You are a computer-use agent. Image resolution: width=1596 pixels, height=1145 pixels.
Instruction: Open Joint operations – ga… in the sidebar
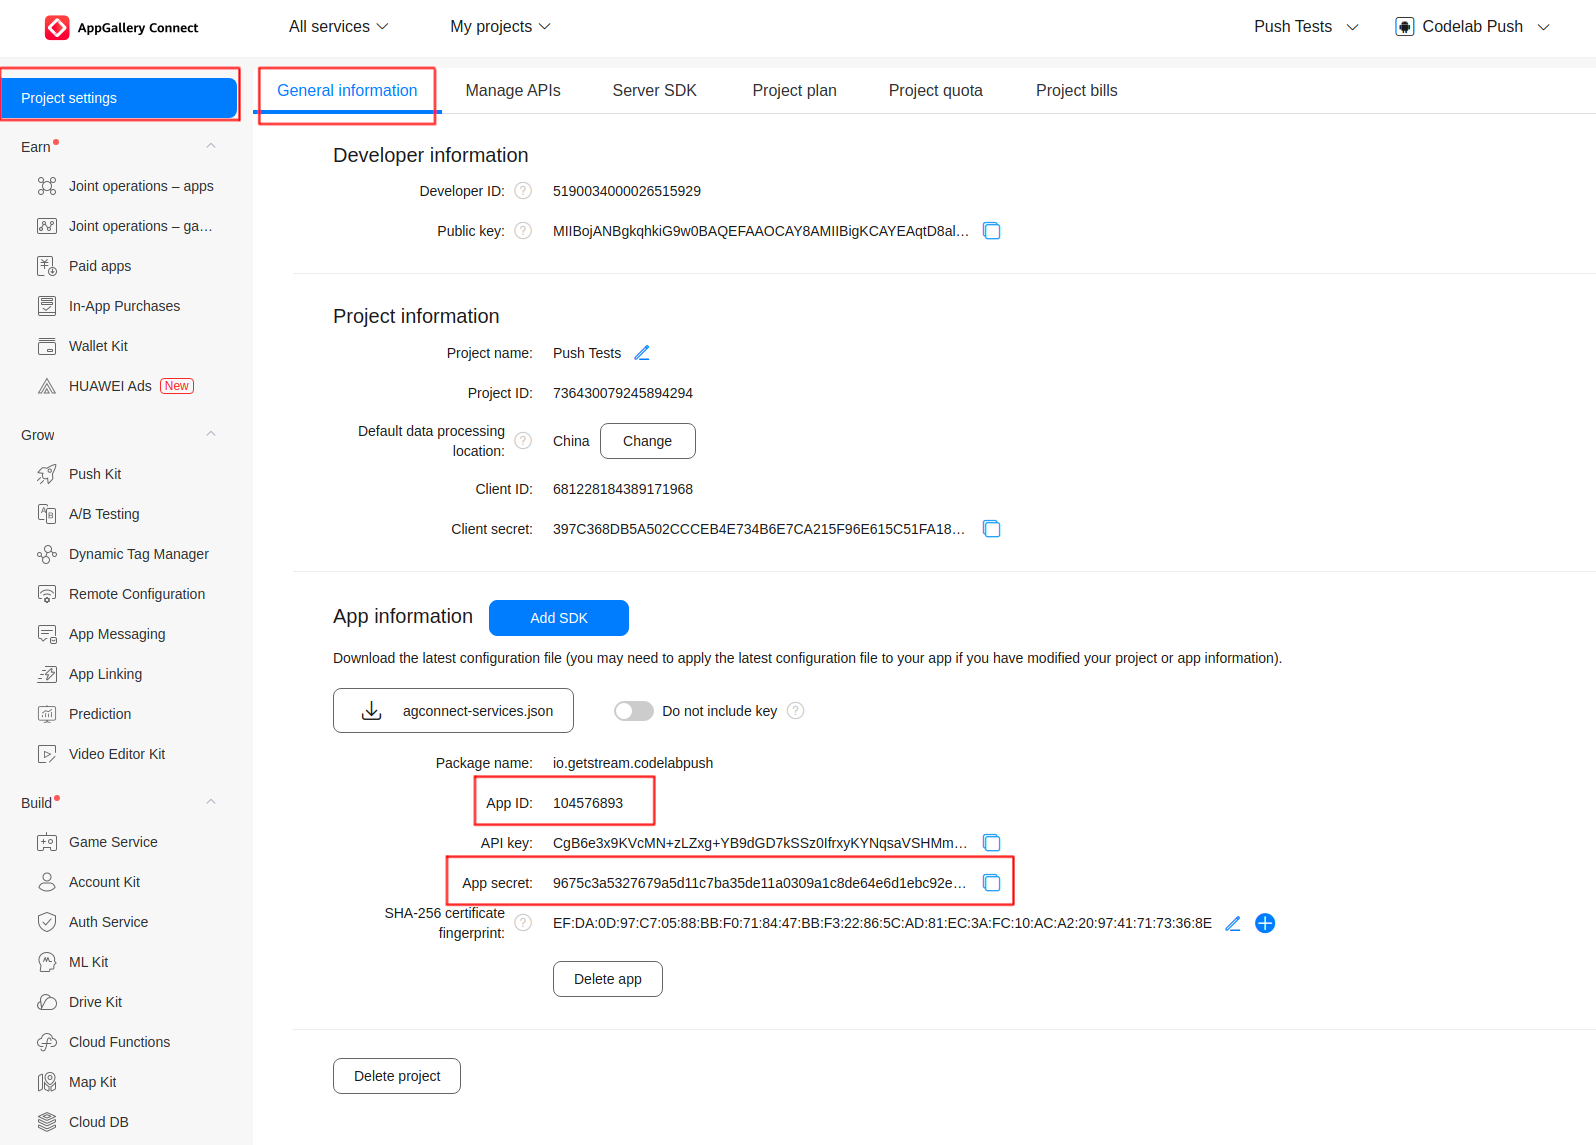(140, 226)
